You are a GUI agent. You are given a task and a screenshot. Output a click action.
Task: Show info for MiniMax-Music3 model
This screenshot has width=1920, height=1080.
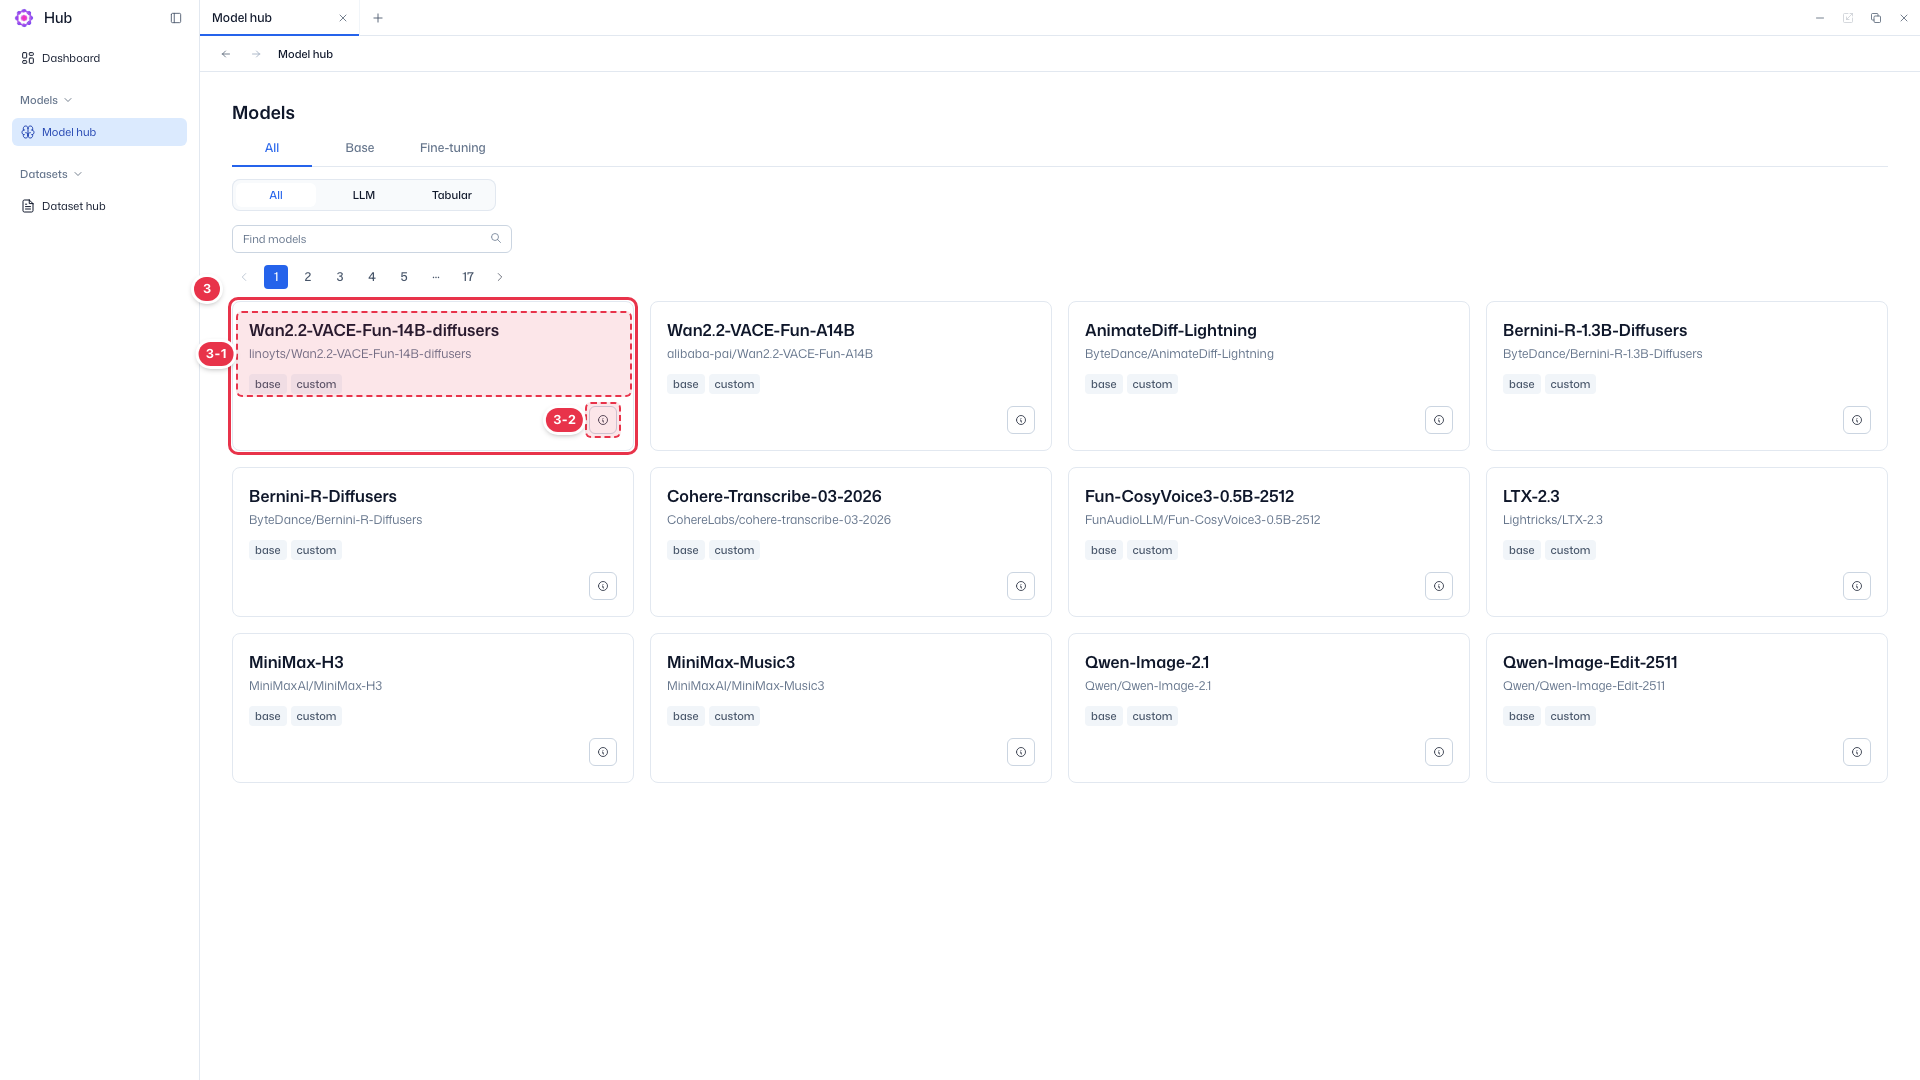tap(1021, 752)
